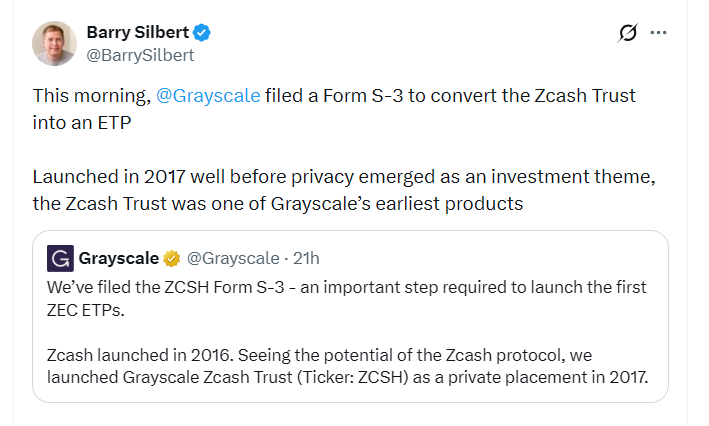The height and width of the screenshot is (426, 709).
Task: Click the blue verified badge beside Barry Silbert
Action: point(202,33)
